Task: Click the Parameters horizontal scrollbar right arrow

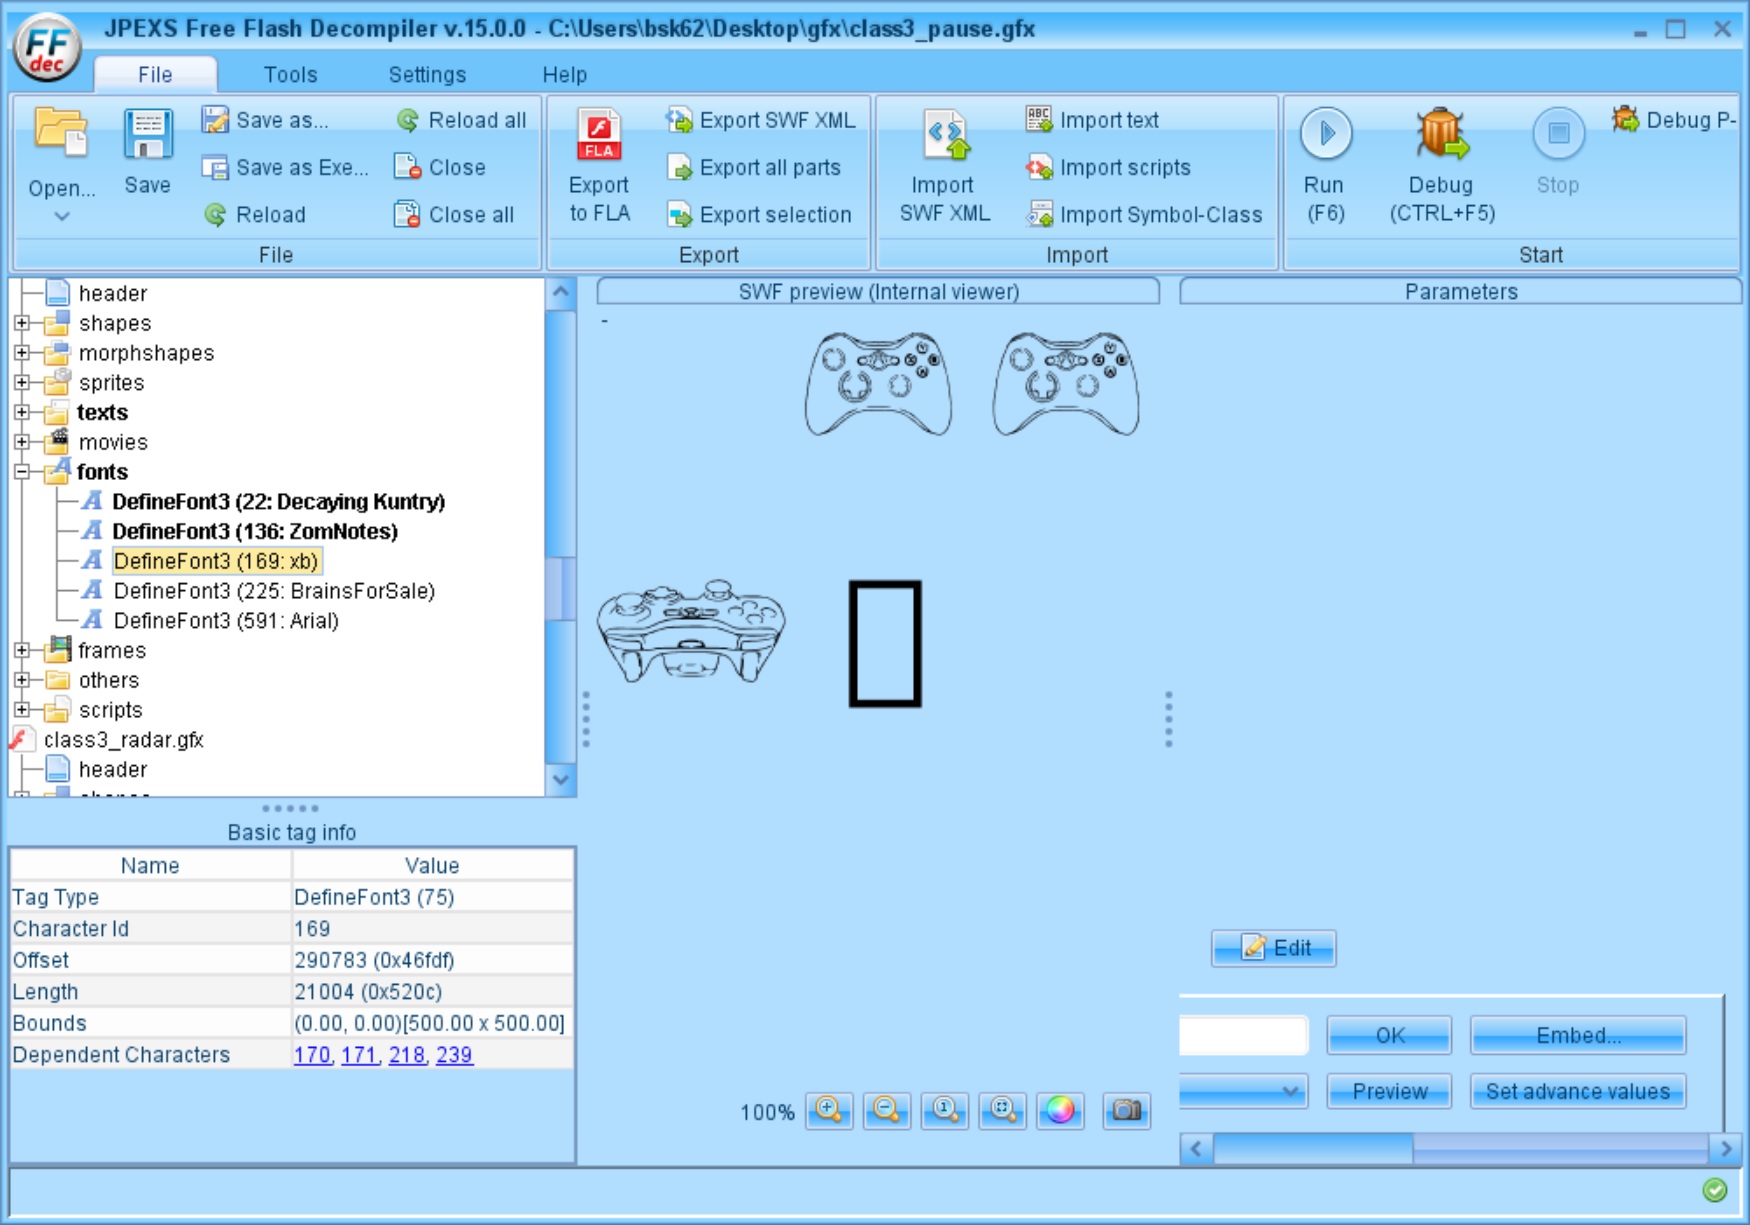Action: click(1725, 1149)
